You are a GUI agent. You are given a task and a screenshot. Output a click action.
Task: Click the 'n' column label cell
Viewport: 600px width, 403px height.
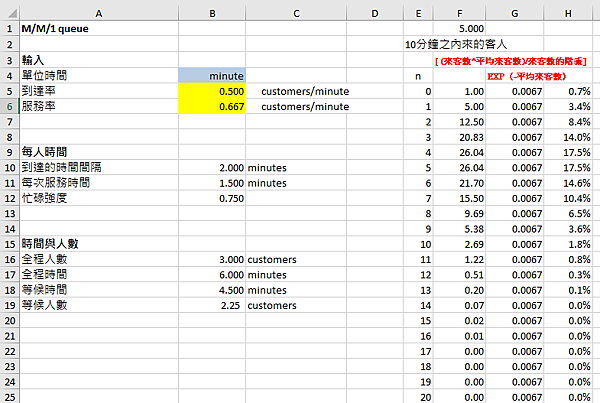pyautogui.click(x=418, y=76)
